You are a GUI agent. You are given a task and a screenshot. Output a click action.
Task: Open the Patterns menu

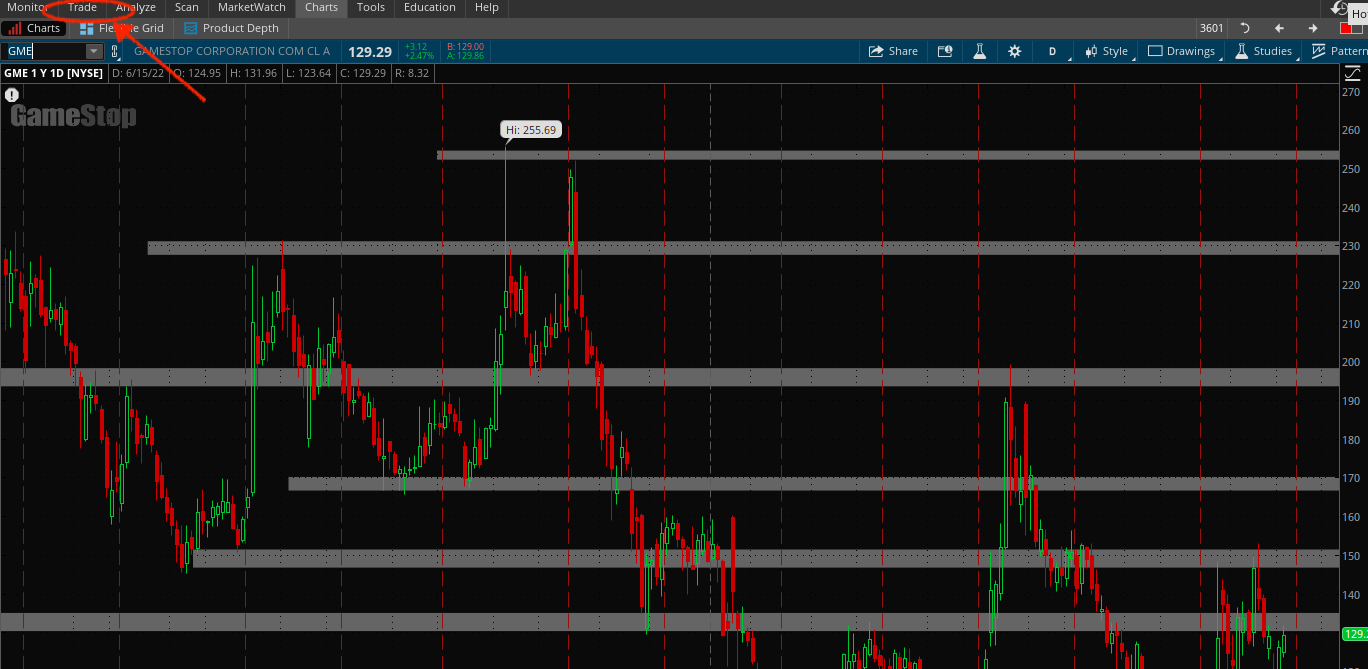pyautogui.click(x=1340, y=51)
